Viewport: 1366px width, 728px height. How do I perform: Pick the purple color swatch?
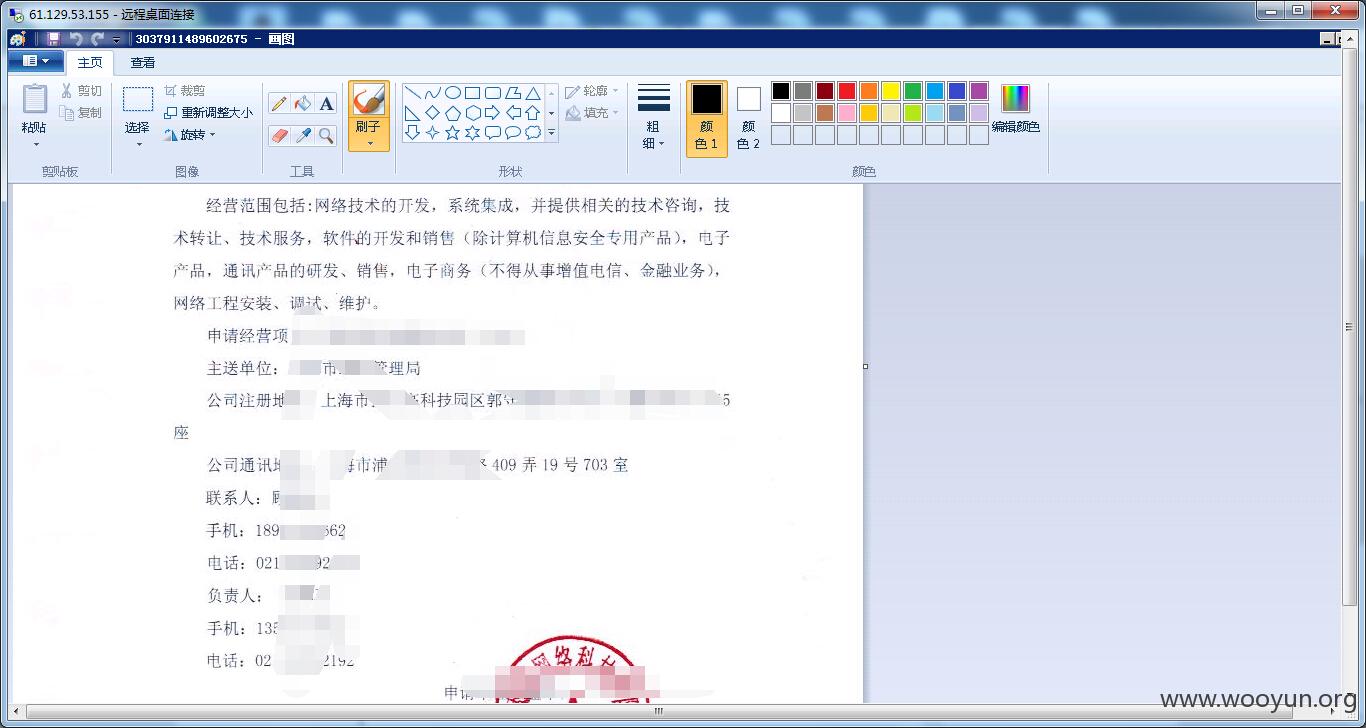979,91
